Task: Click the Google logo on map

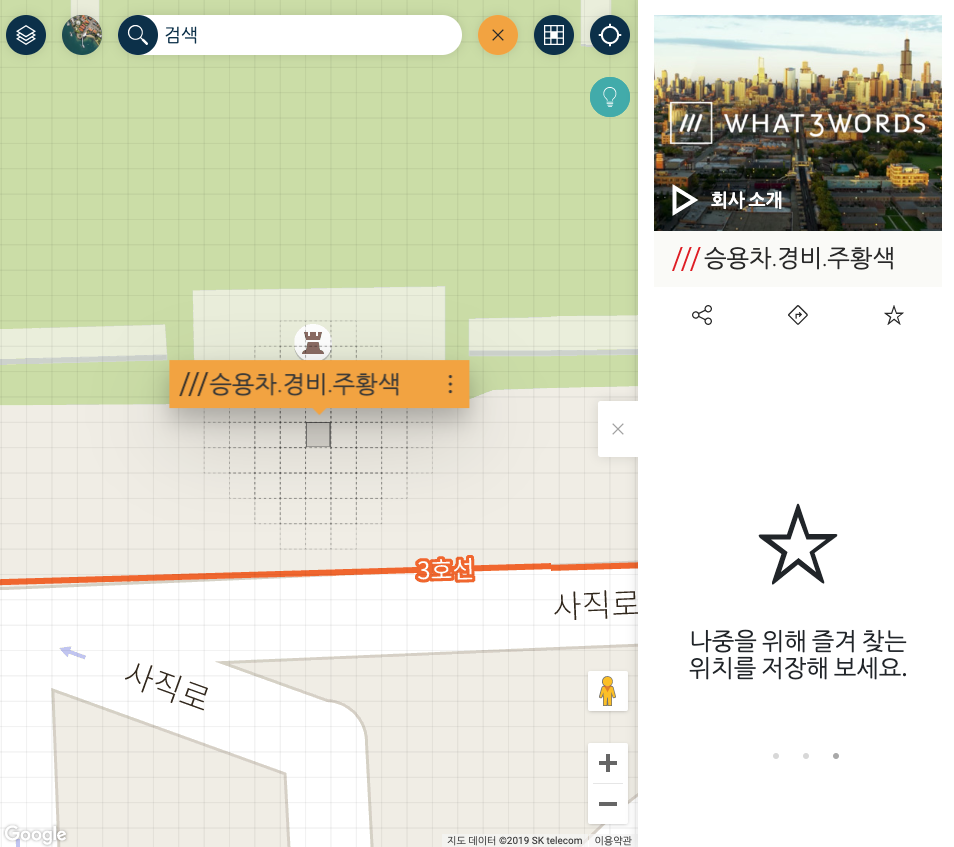Action: [x=35, y=834]
